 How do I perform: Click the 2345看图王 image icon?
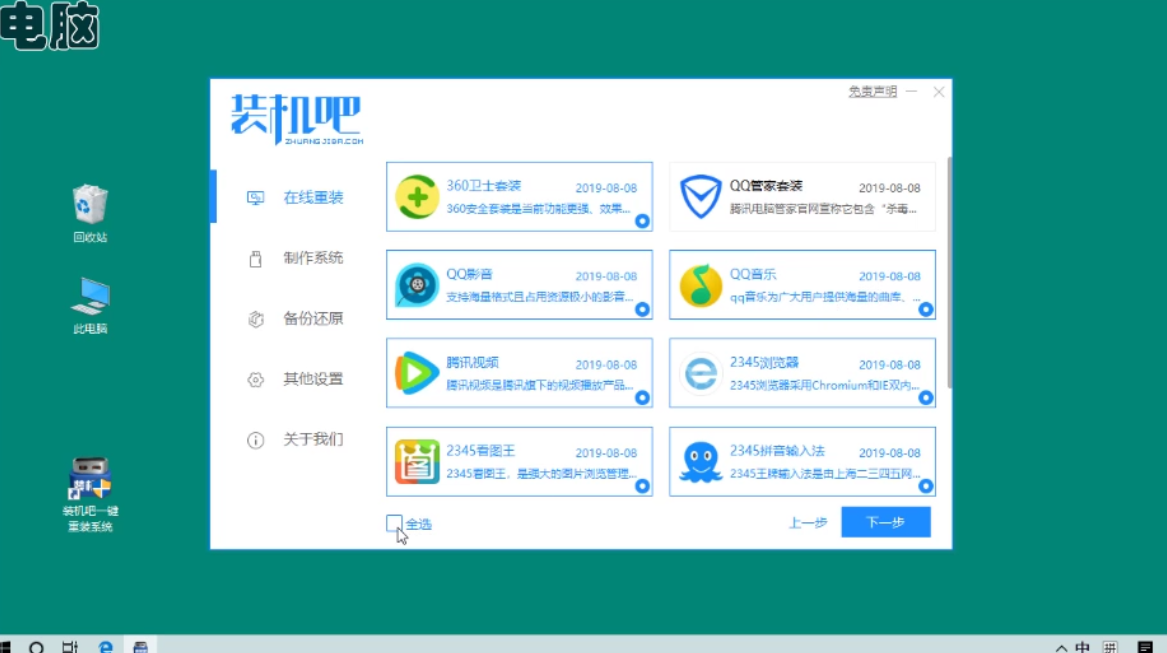click(x=417, y=462)
